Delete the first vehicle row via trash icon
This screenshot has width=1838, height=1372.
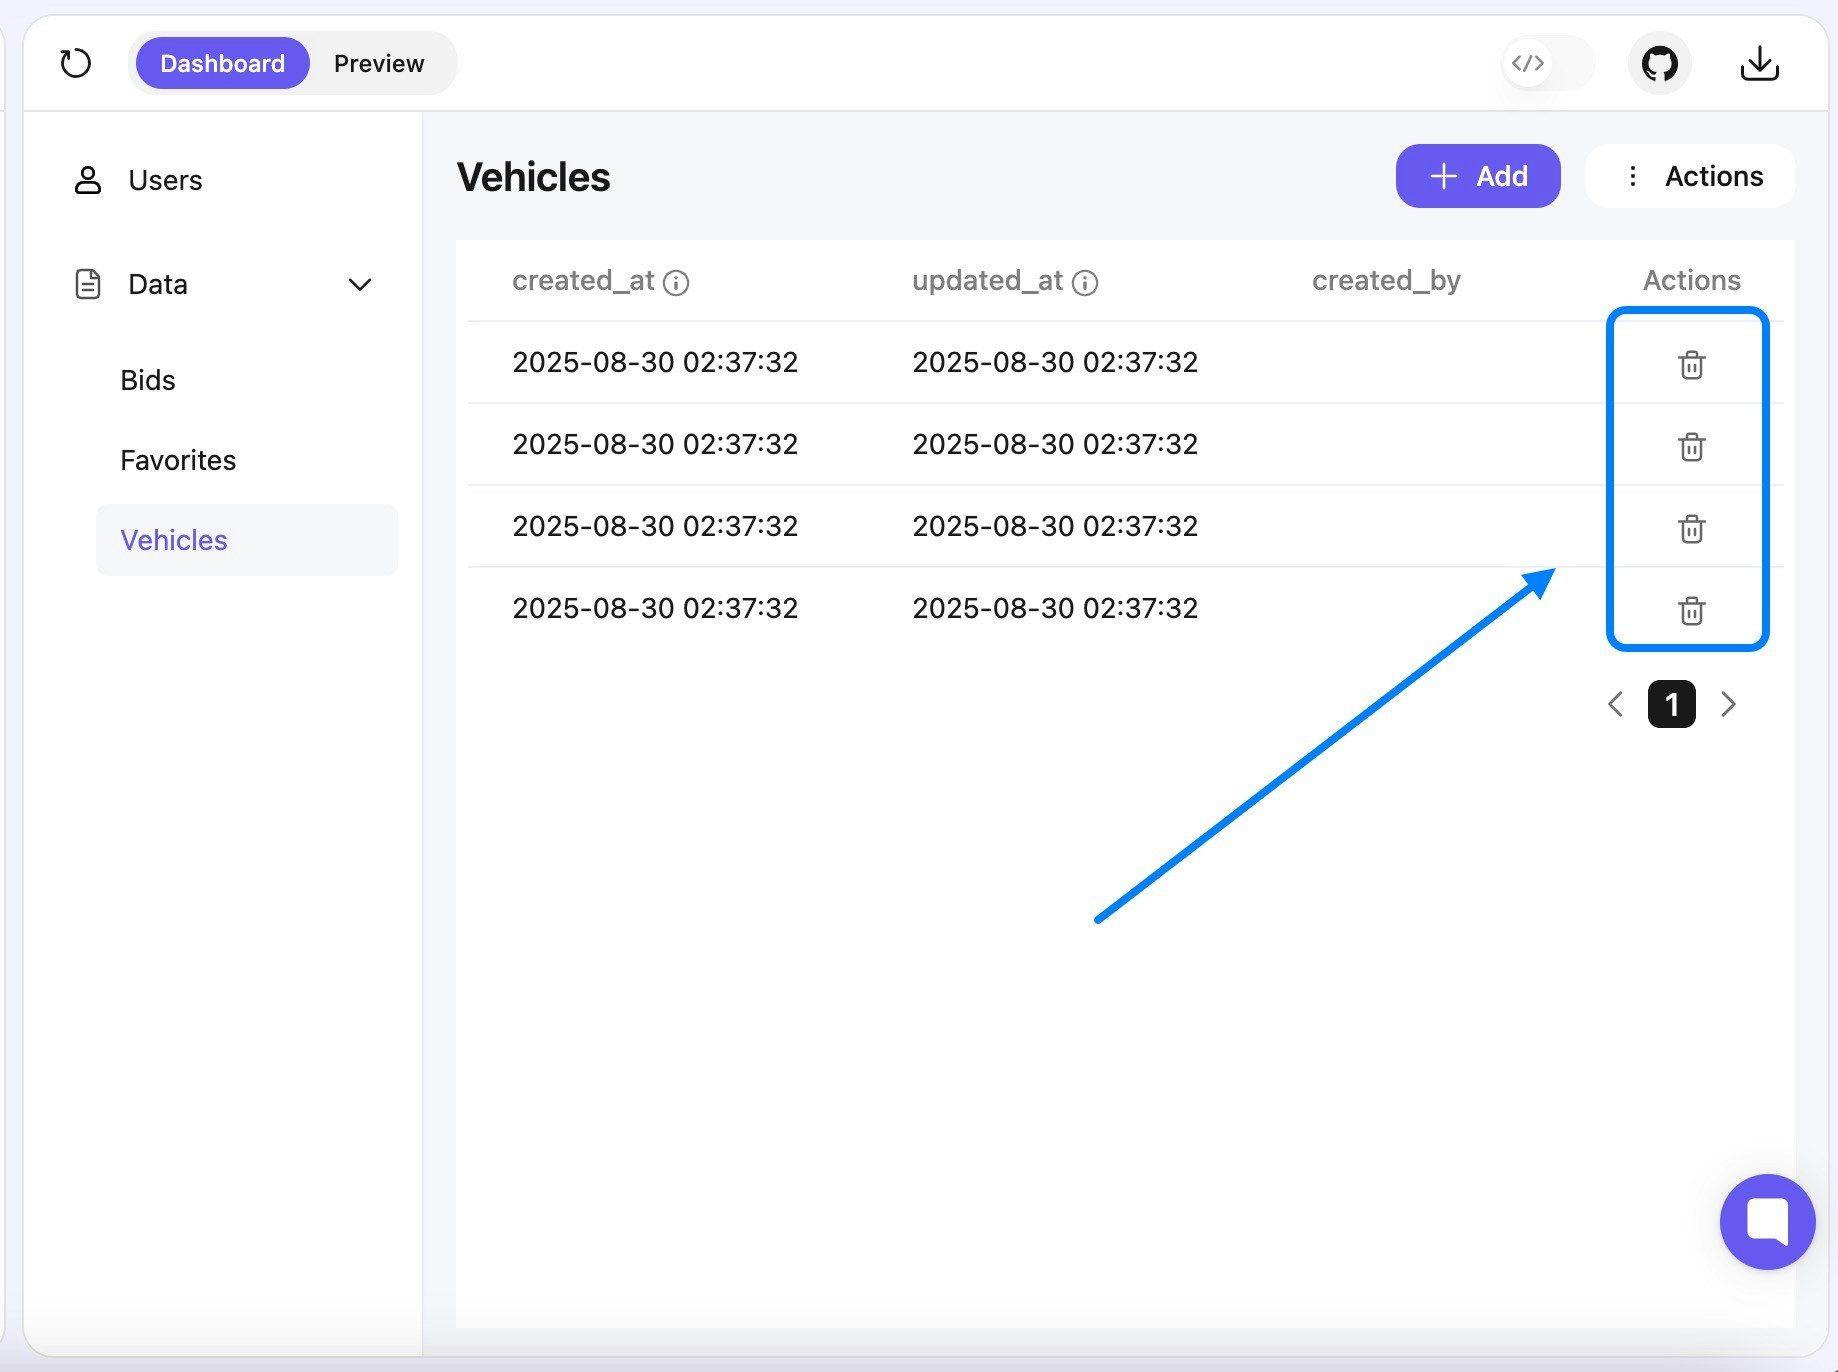pos(1691,364)
